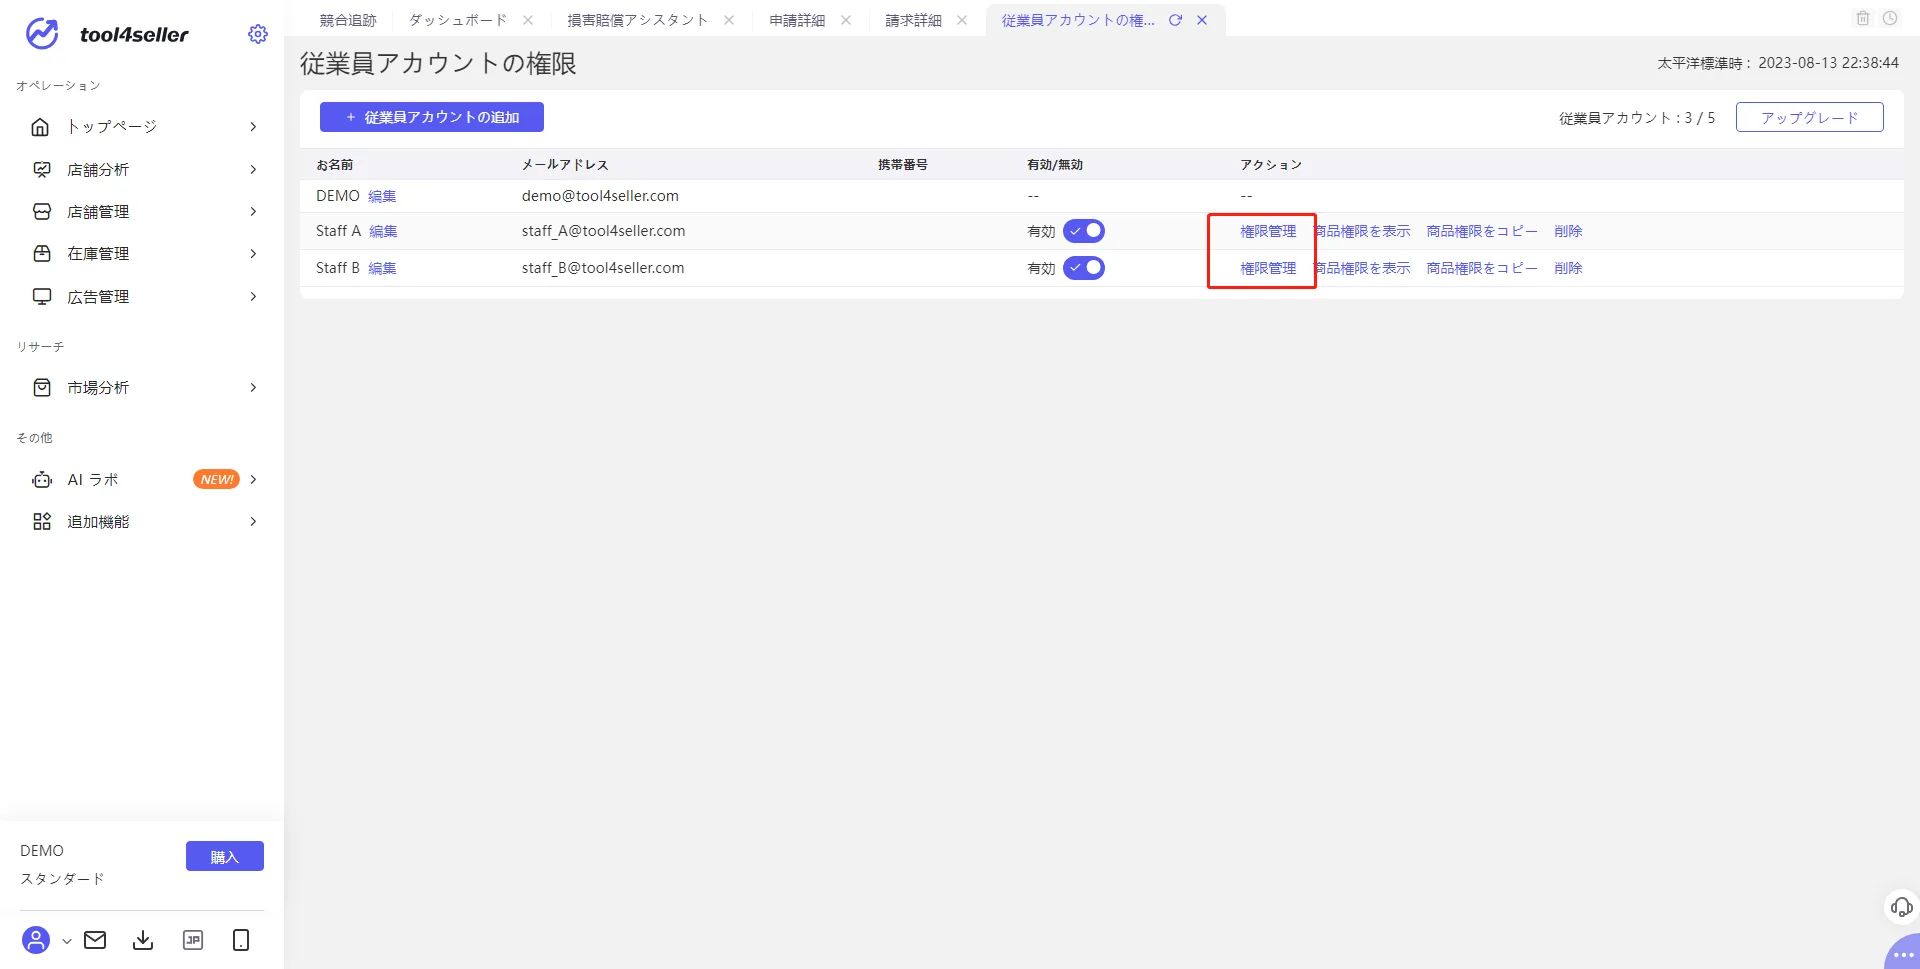Click 編集 next to DEMO
The image size is (1920, 969).
tap(382, 196)
